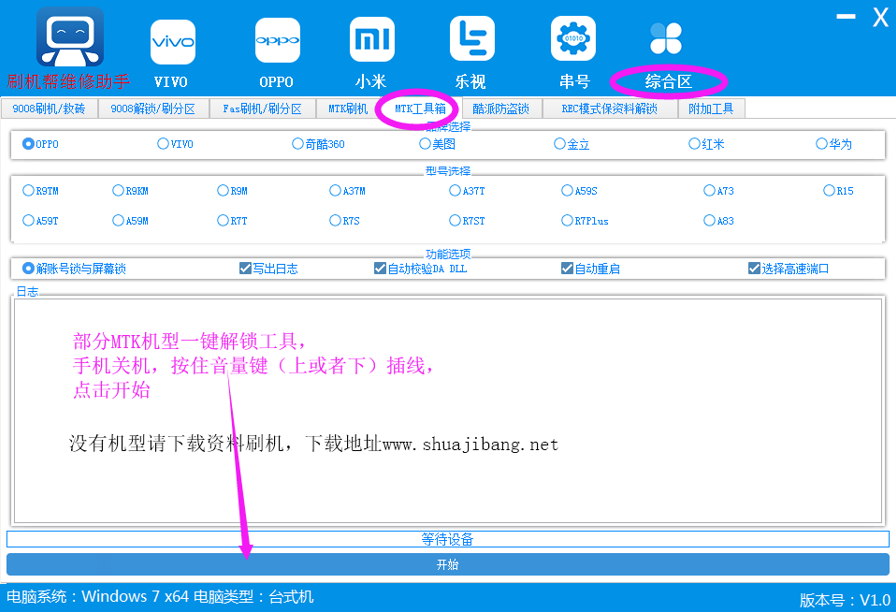Screen dimensions: 896x612
Task: Choose the A59M model
Action: [118, 221]
